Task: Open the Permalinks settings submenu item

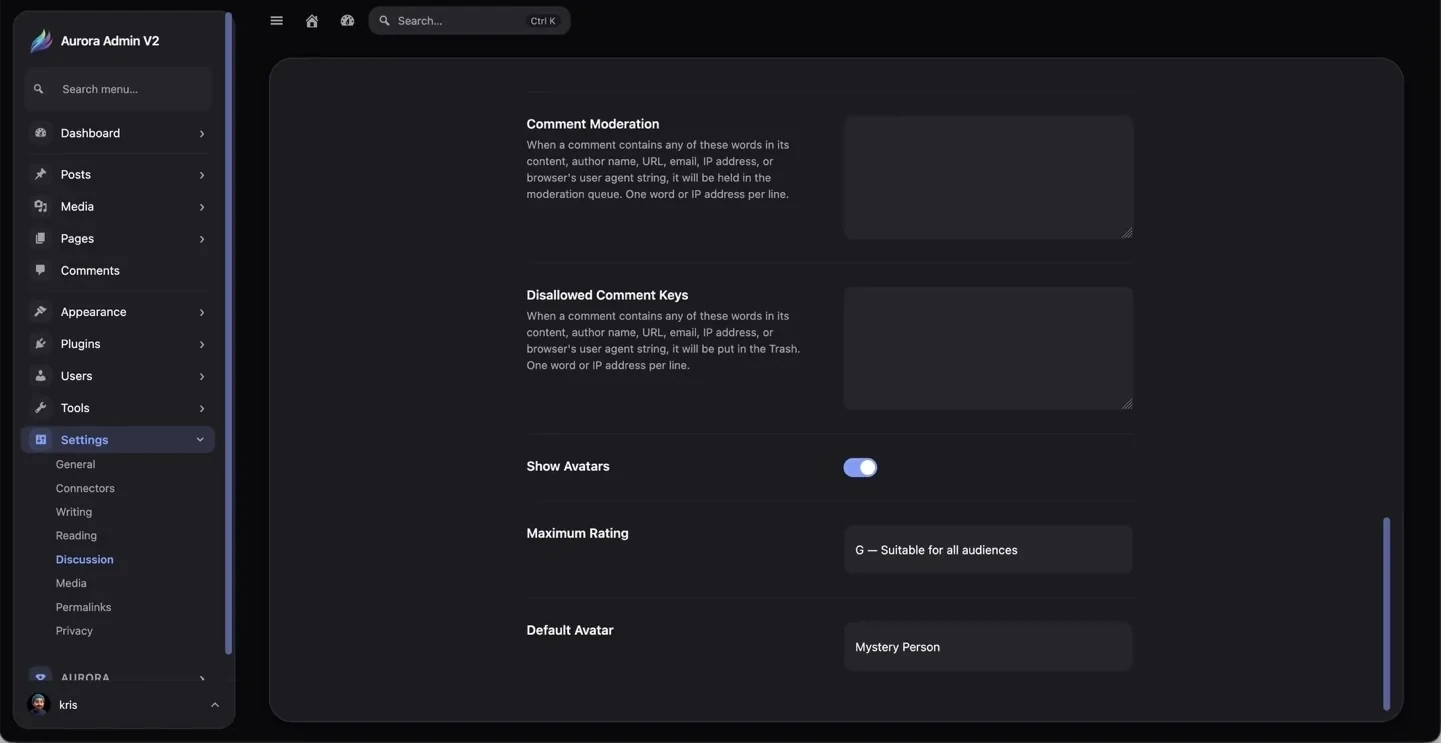Action: pos(83,607)
